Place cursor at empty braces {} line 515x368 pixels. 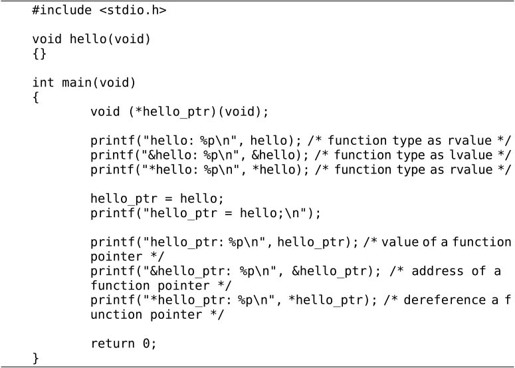39,54
